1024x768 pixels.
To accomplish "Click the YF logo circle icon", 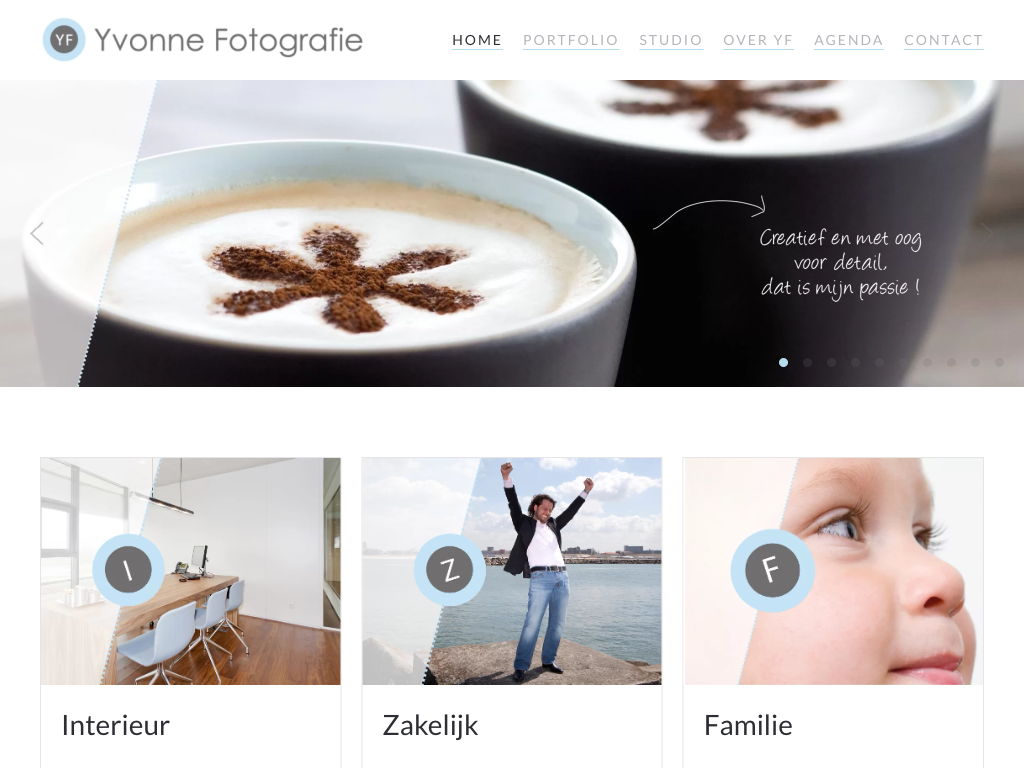I will click(64, 40).
